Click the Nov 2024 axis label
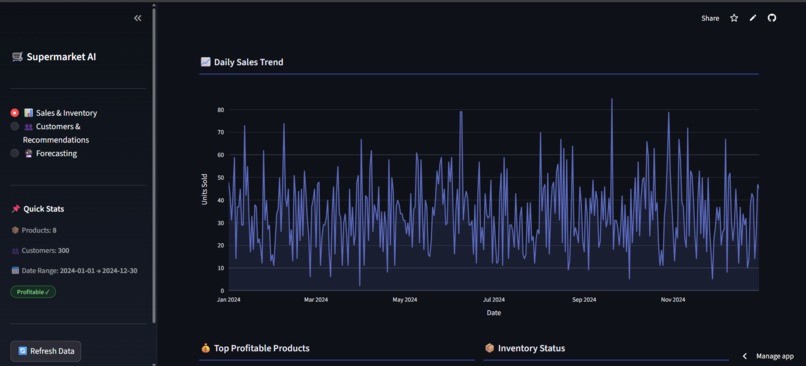The image size is (806, 366). (673, 300)
